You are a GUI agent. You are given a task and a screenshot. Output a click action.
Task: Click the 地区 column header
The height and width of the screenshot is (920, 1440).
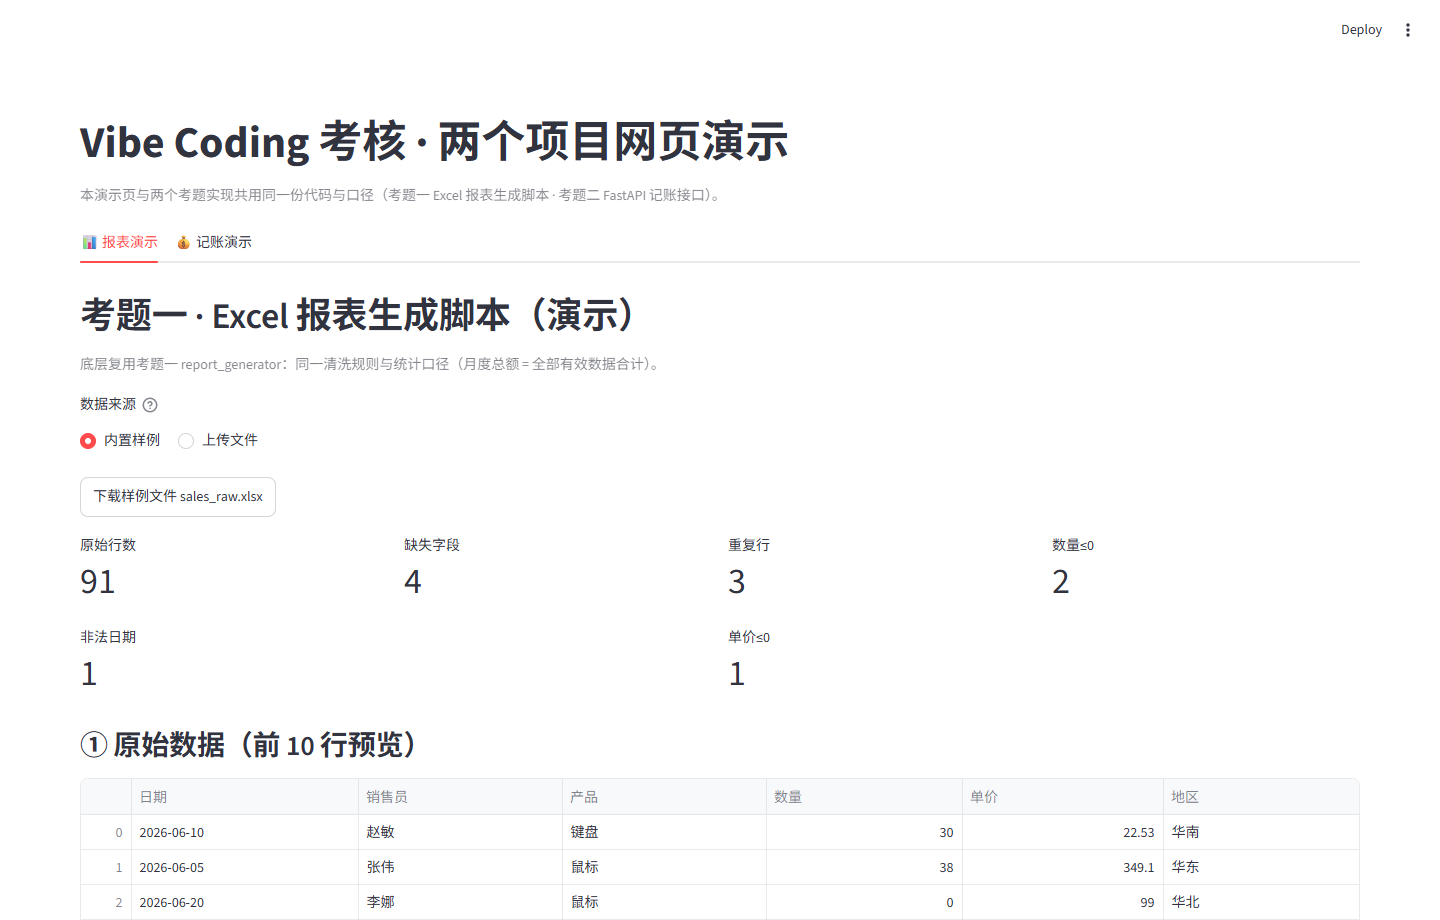[x=1261, y=797]
